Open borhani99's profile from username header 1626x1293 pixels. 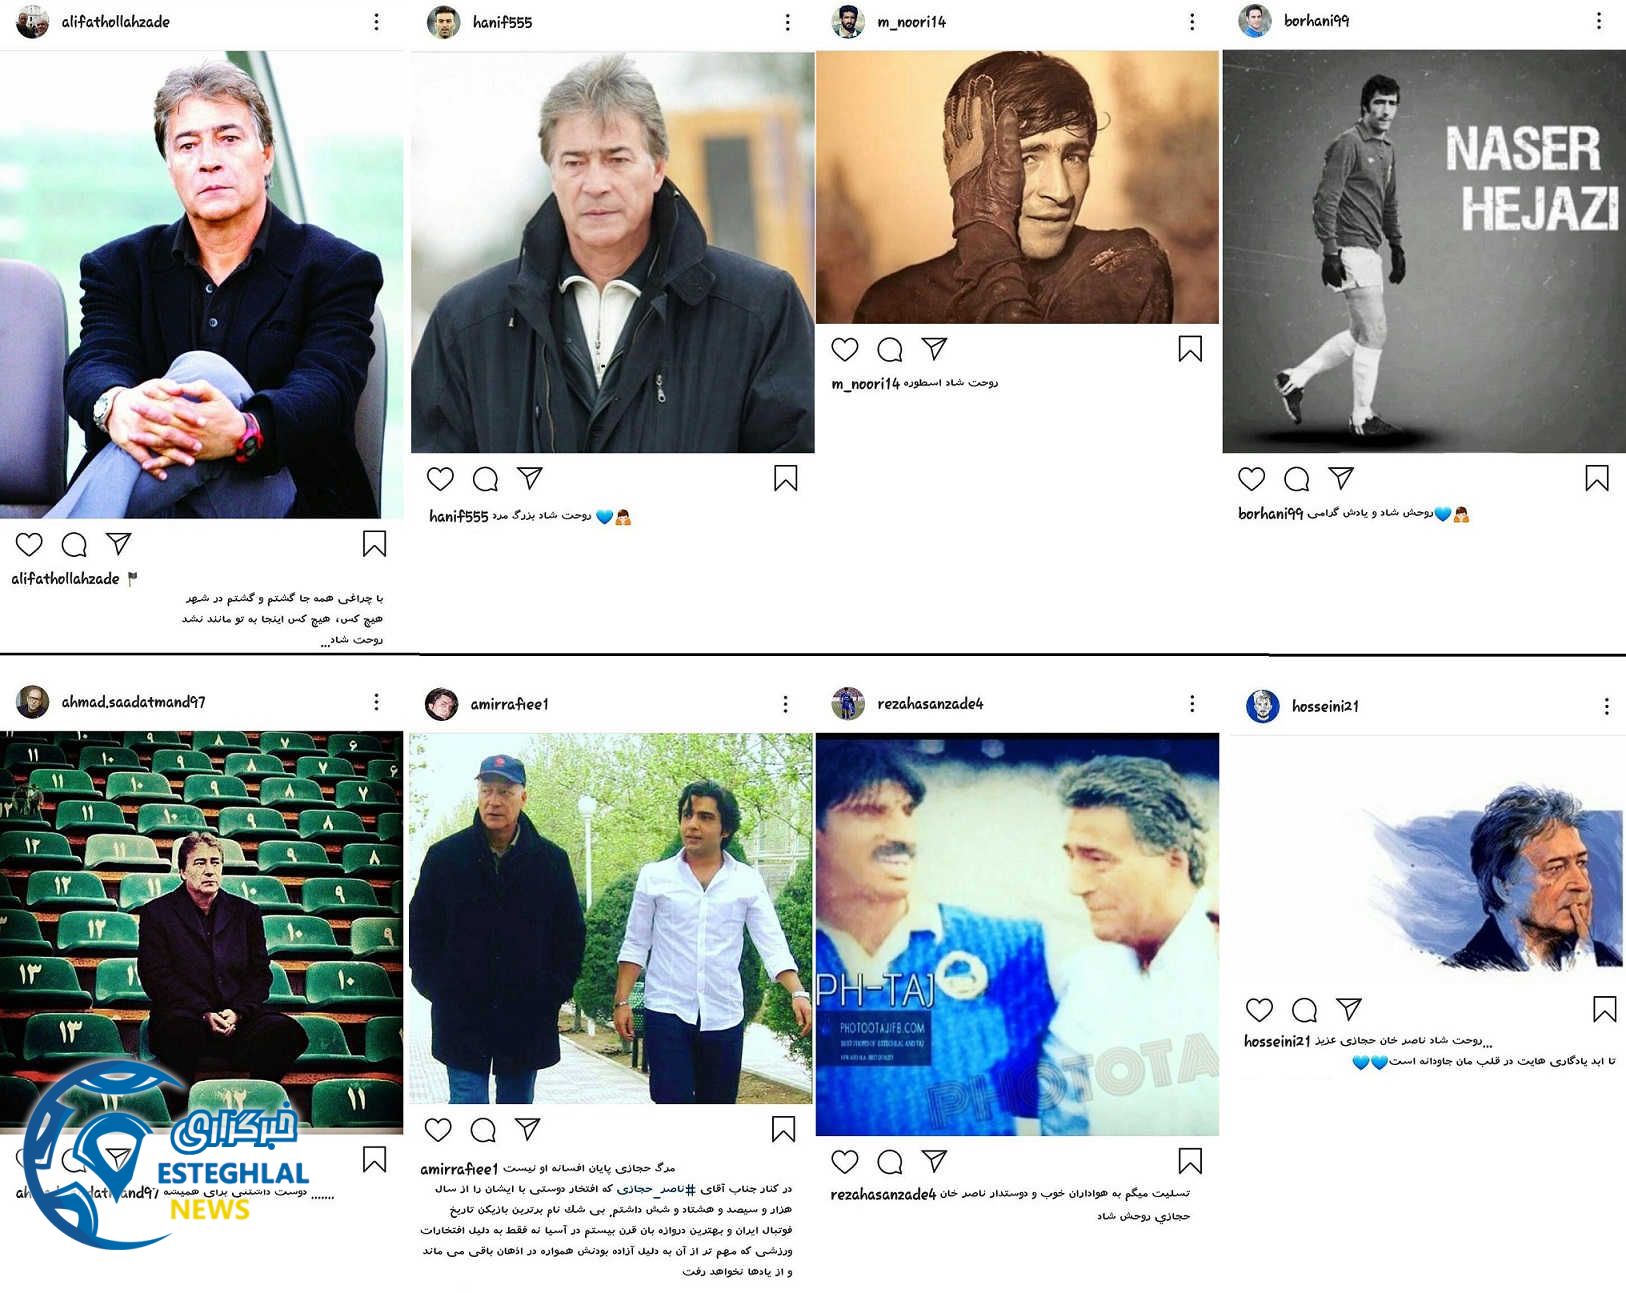1316,21
